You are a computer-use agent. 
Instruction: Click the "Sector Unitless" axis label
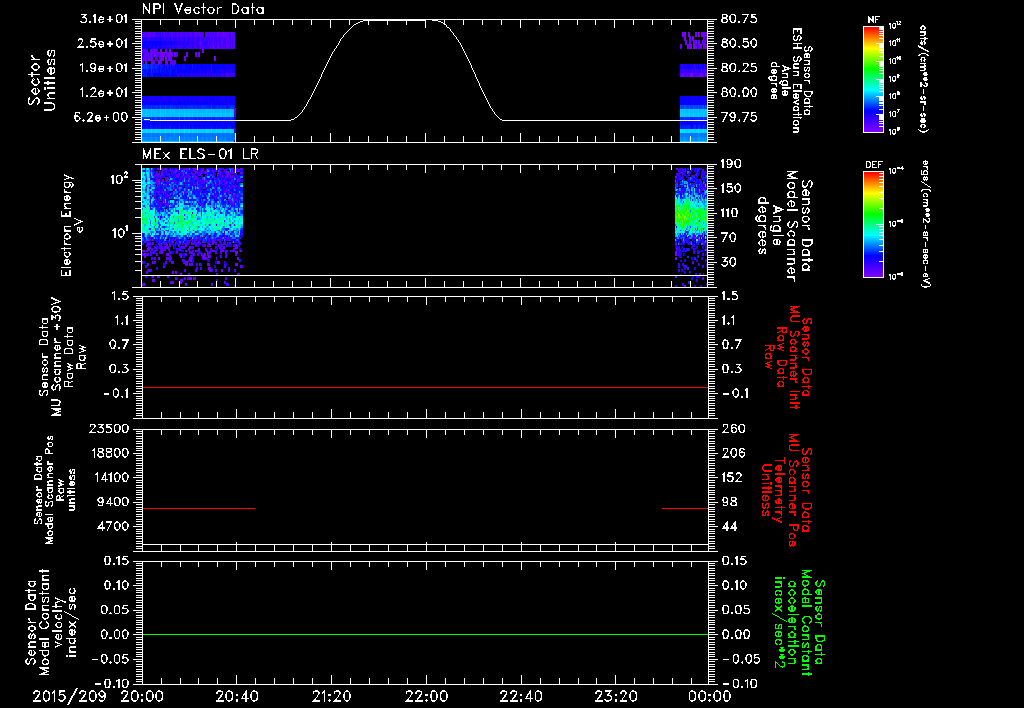pyautogui.click(x=42, y=80)
